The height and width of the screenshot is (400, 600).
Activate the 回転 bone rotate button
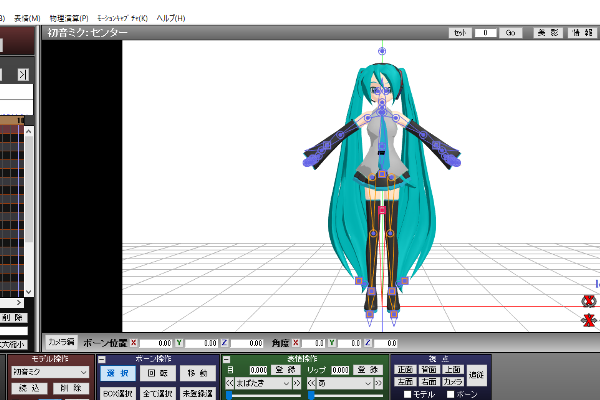click(x=158, y=373)
